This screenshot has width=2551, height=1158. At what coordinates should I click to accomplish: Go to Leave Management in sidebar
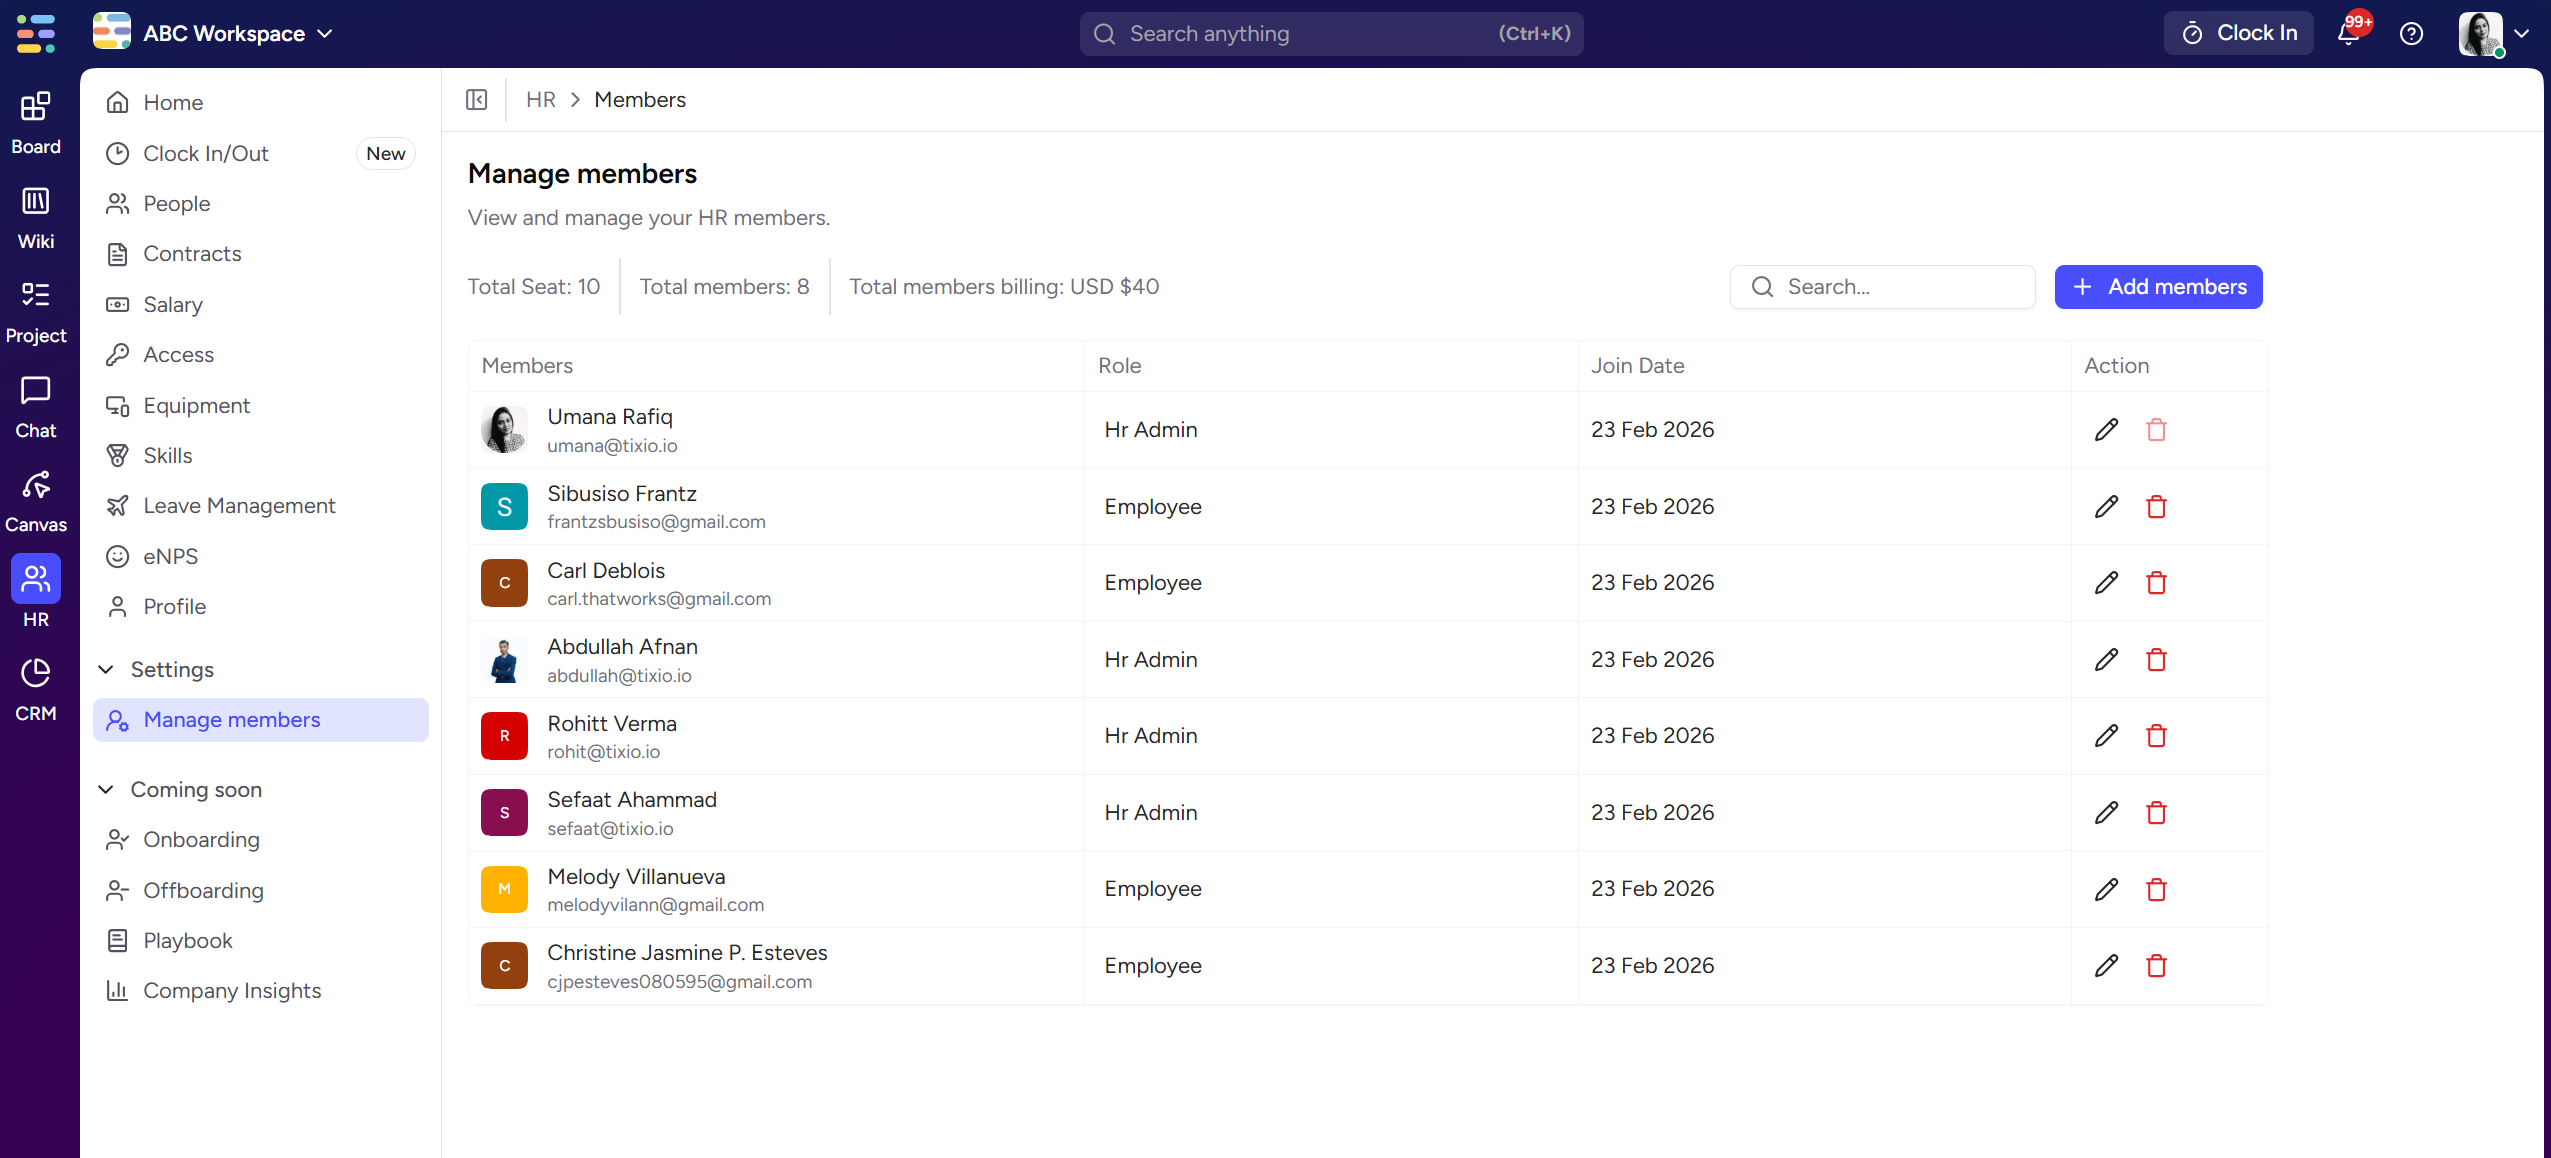click(239, 506)
